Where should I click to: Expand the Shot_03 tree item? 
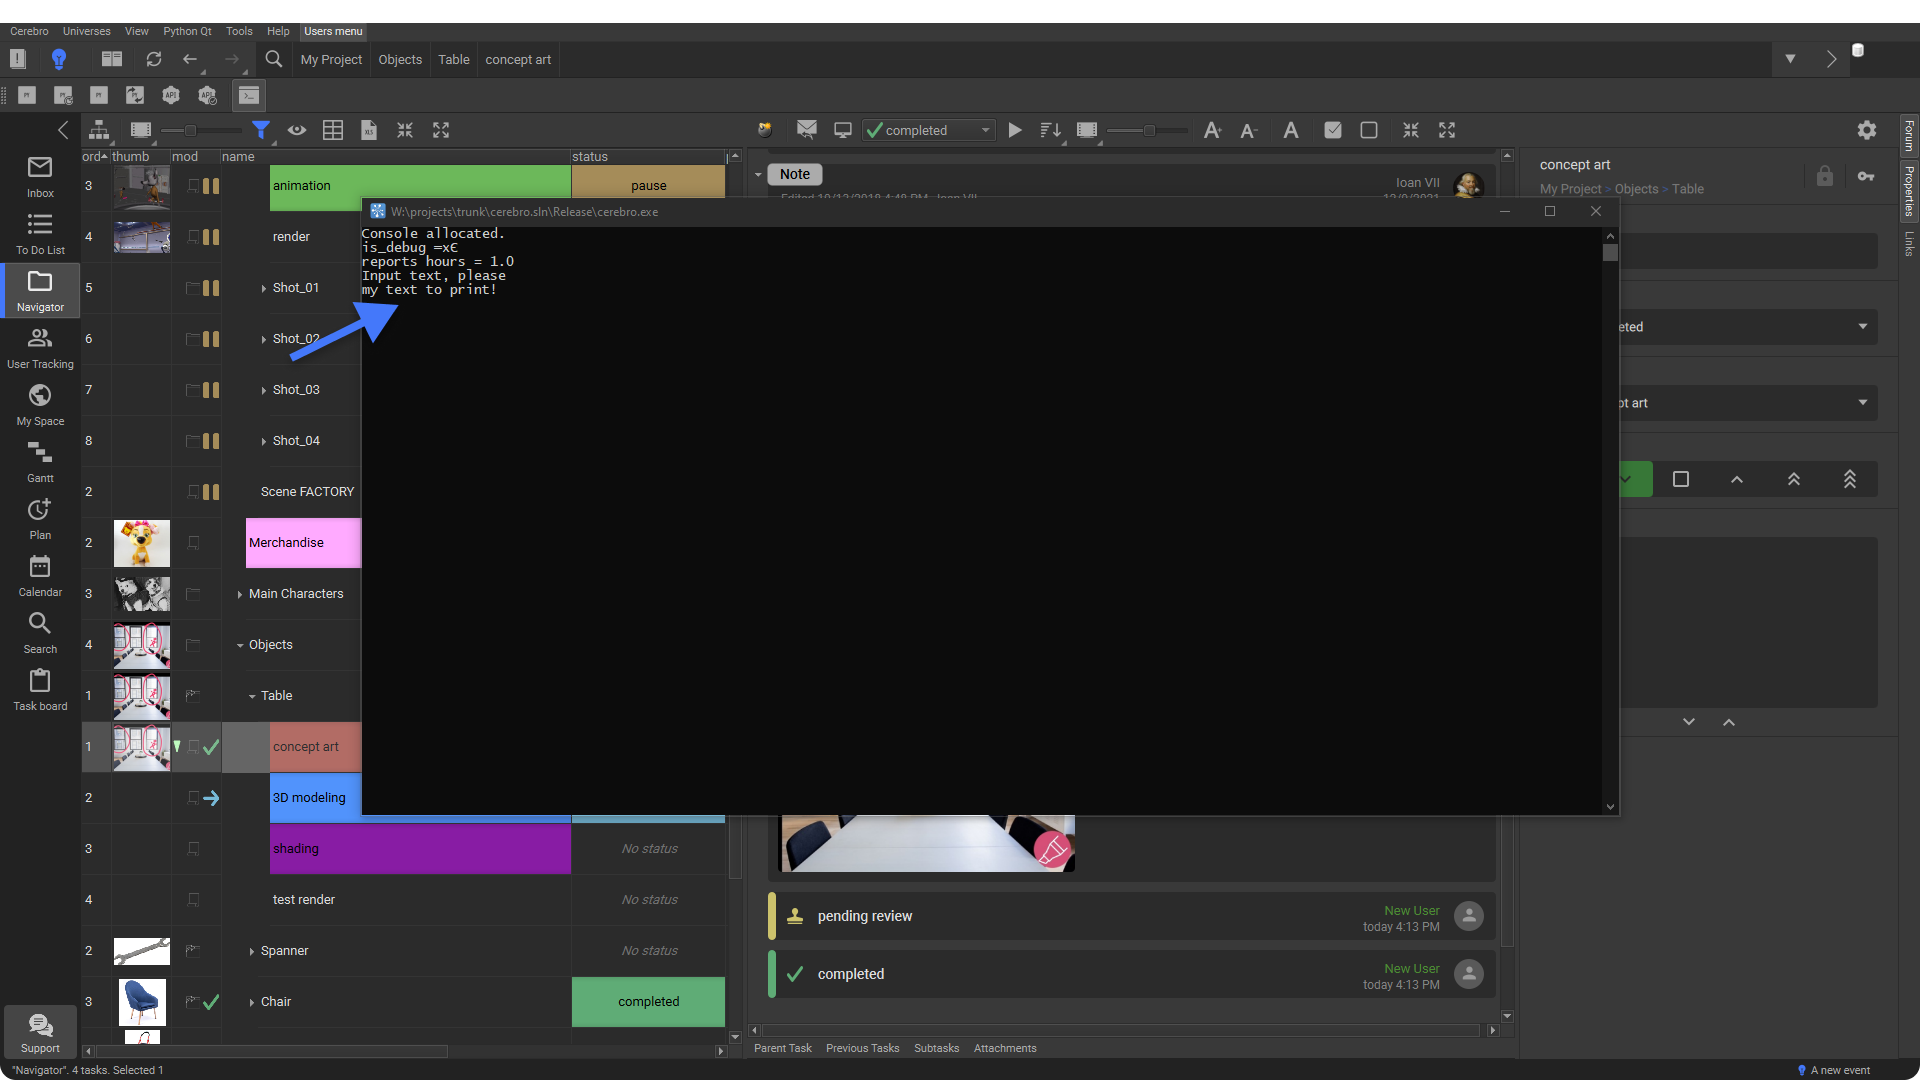264,390
